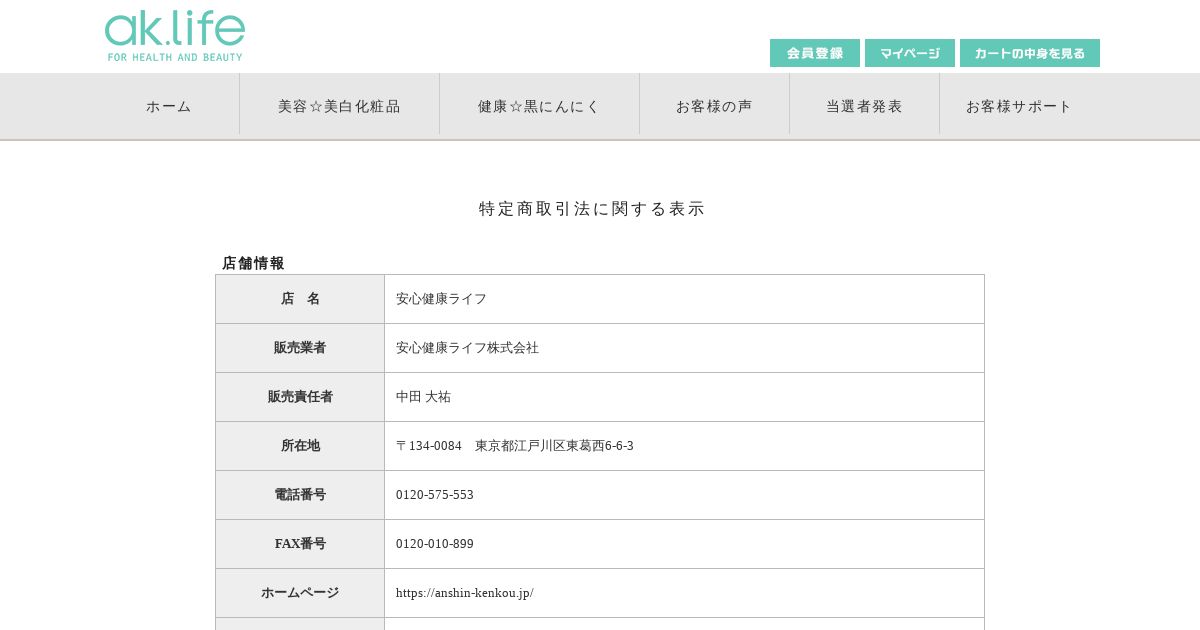Select the 当選者発表 menu item
1200x630 pixels.
tap(864, 106)
